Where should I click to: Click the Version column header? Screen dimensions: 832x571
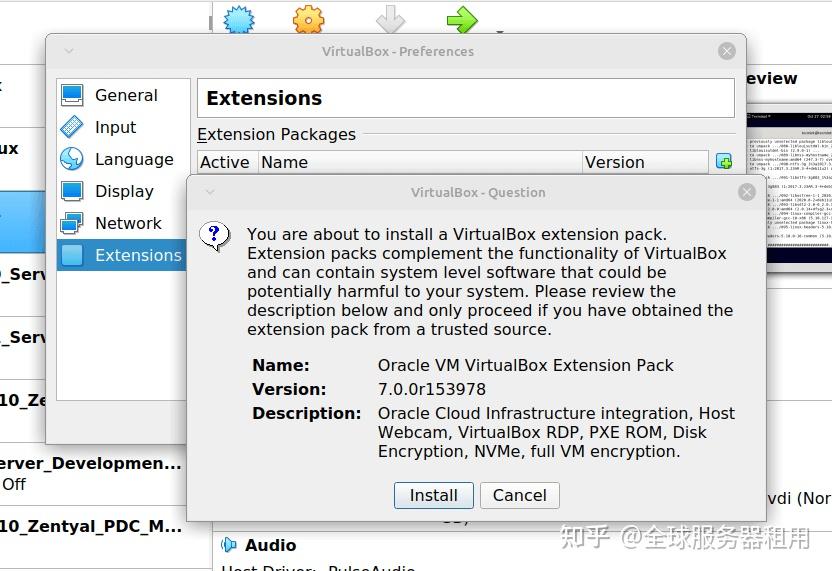[x=645, y=162]
